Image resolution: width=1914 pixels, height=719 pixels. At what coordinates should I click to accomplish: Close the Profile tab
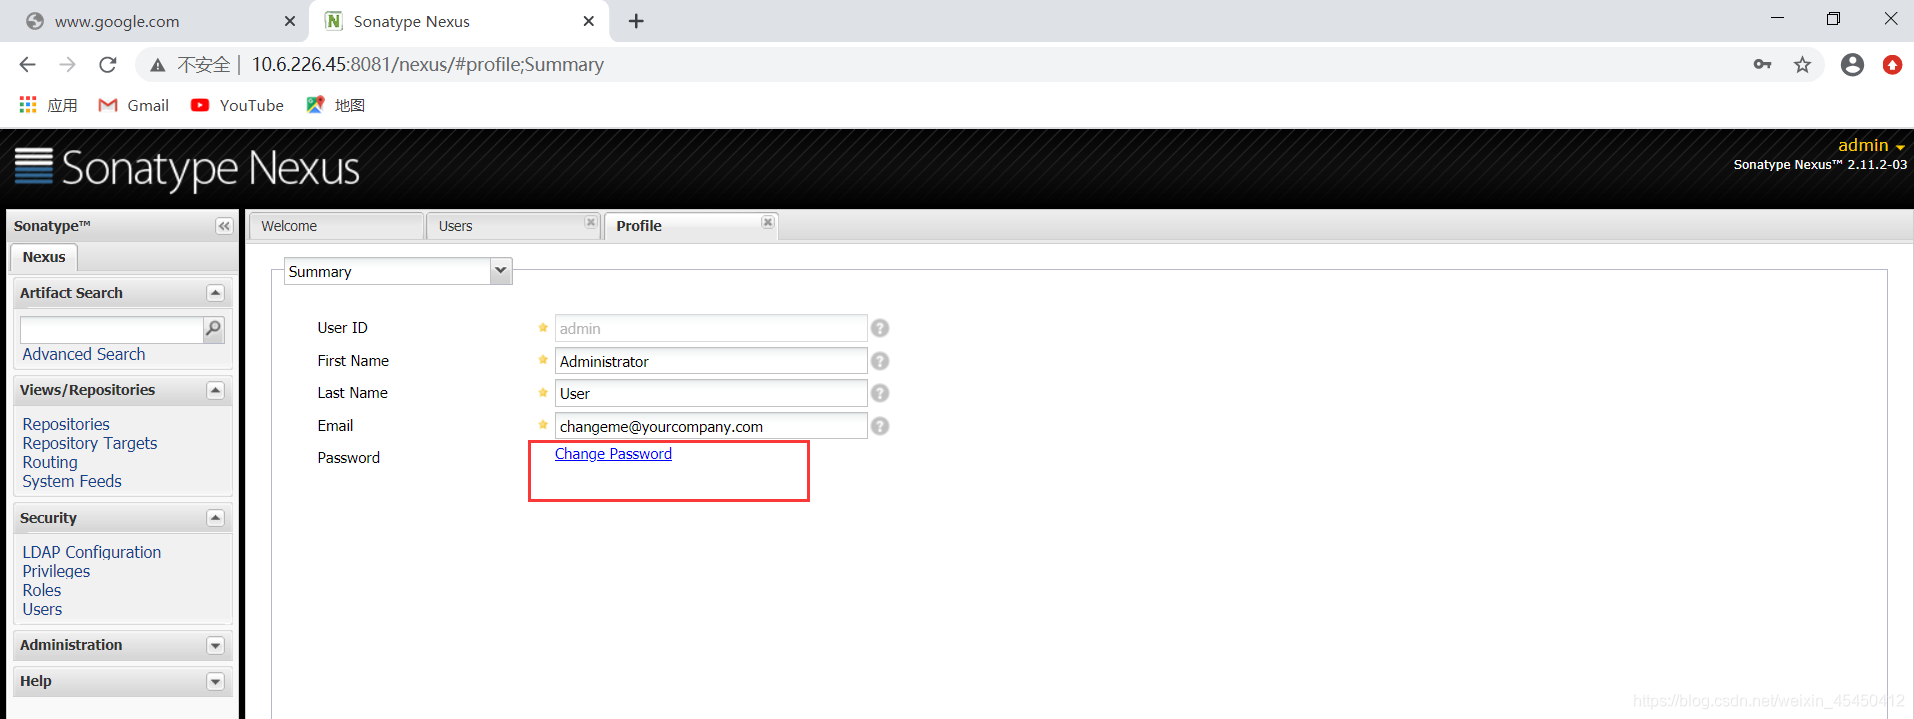click(x=767, y=222)
